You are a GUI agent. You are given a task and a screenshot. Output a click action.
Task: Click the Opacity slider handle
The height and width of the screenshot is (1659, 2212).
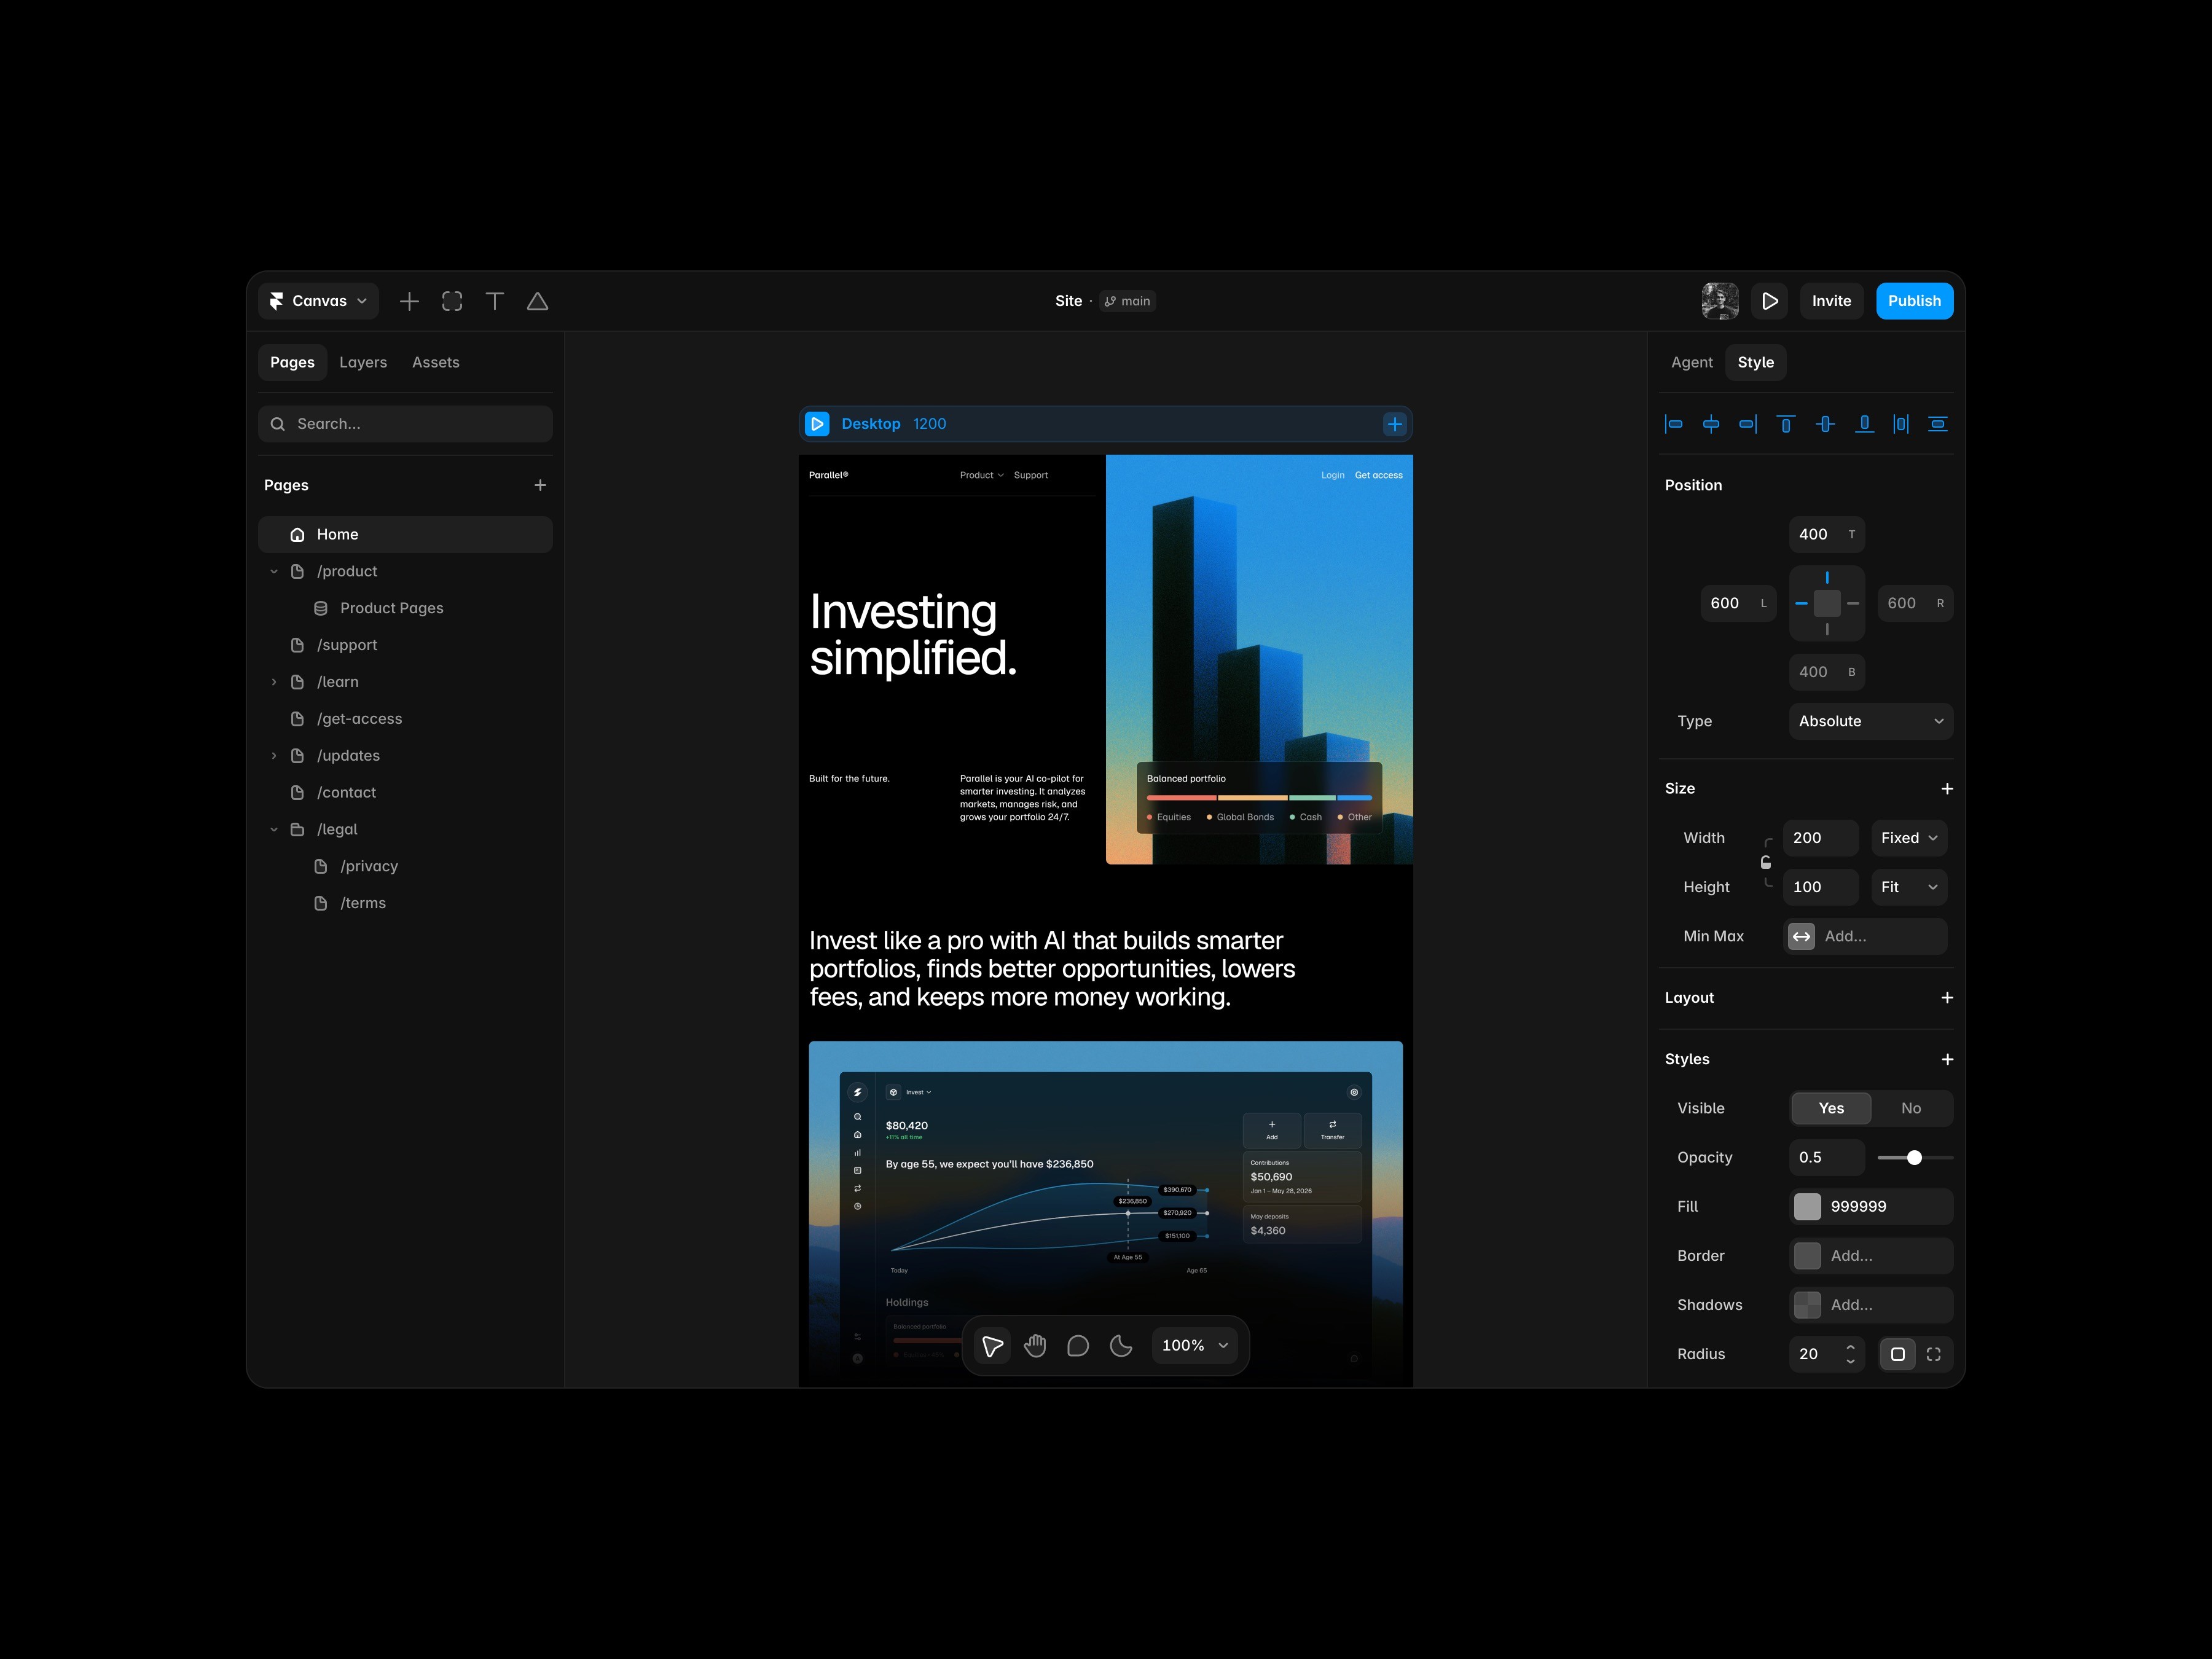(x=1914, y=1158)
